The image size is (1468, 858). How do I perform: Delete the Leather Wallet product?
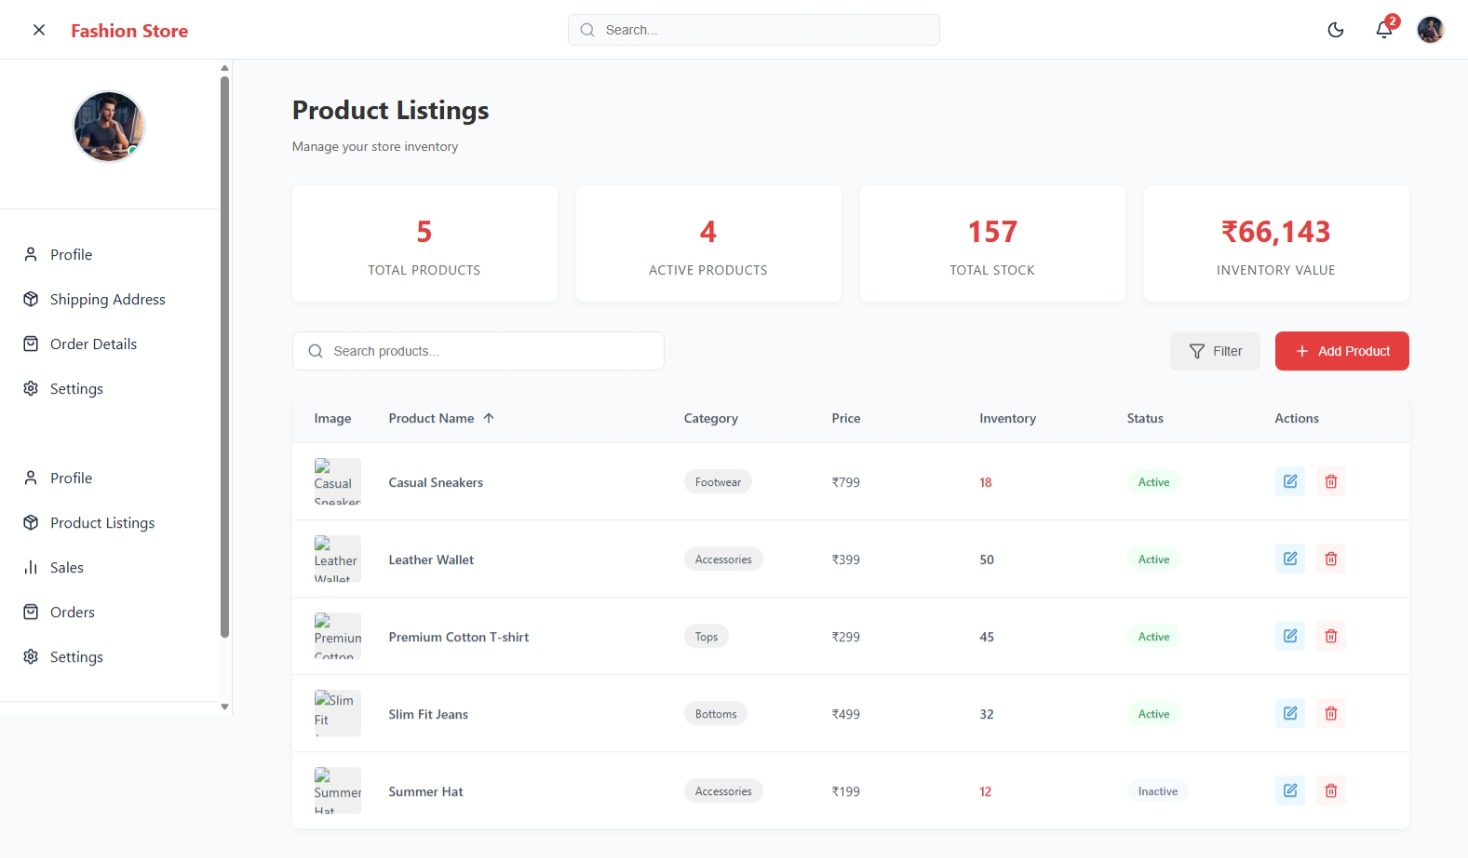coord(1331,559)
